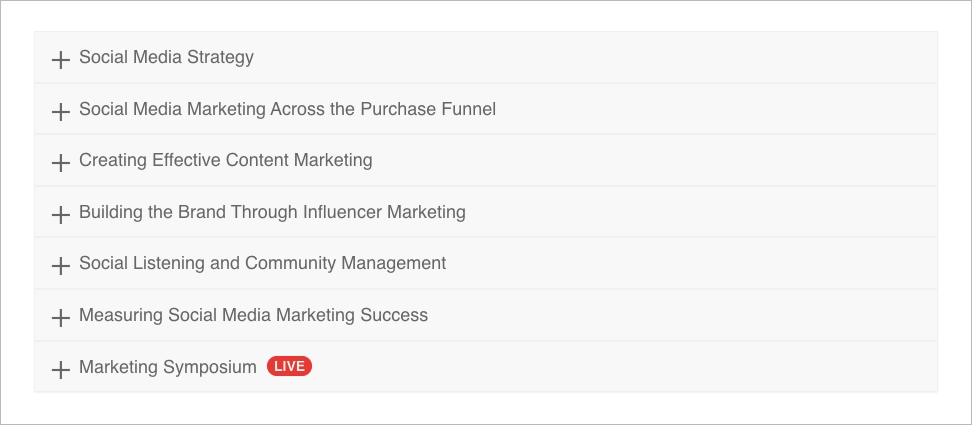Click plus icon next to Marketing Symposium
Viewport: 972px width, 425px height.
(60, 368)
